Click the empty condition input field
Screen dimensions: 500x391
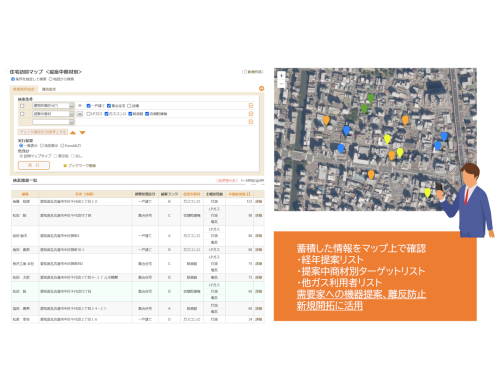51,122
